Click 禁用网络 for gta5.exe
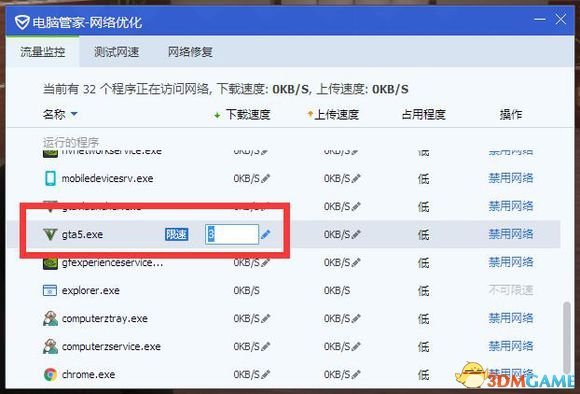580x394 pixels. tap(510, 234)
